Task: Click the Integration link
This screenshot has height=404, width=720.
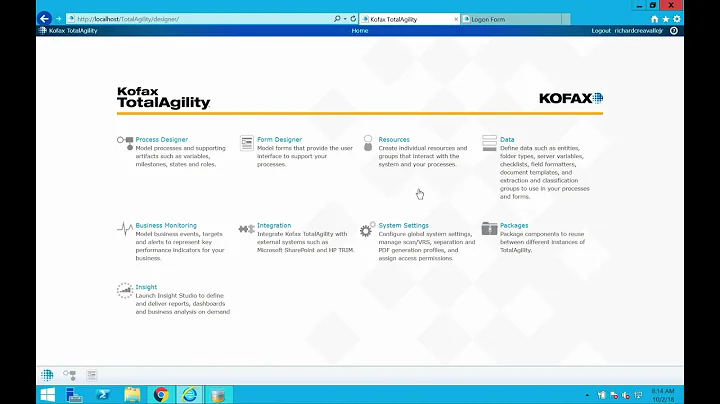Action: click(274, 225)
